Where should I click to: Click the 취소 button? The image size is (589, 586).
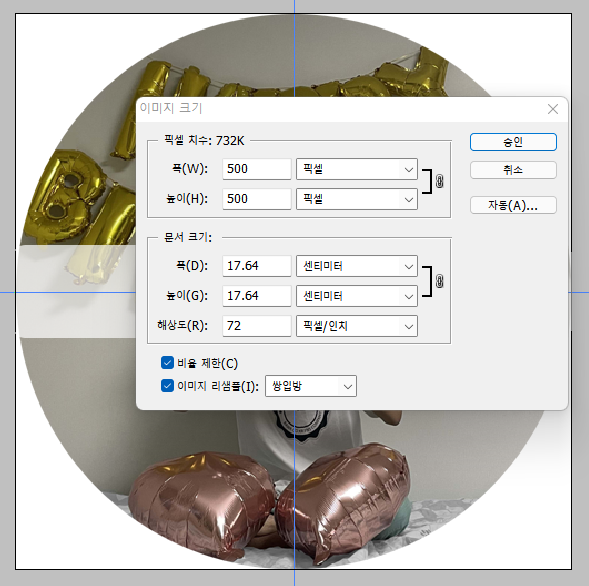click(x=513, y=170)
